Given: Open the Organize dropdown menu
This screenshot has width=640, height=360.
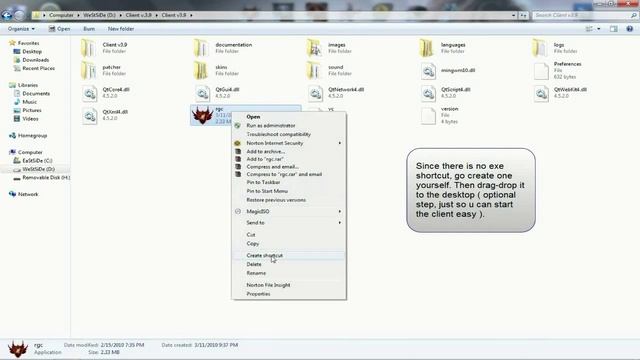Looking at the screenshot, I should (21, 29).
